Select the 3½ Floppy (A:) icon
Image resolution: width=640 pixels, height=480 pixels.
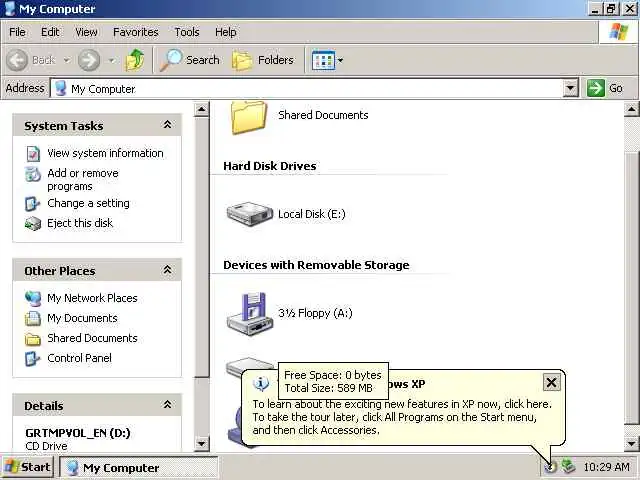point(250,313)
